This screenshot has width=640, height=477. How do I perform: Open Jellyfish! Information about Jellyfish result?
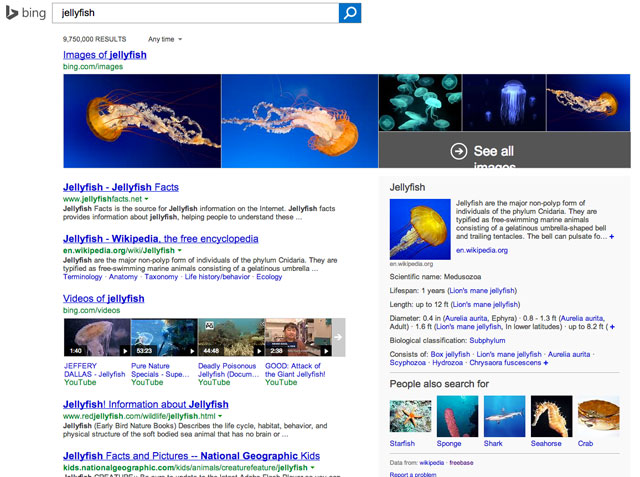point(146,404)
